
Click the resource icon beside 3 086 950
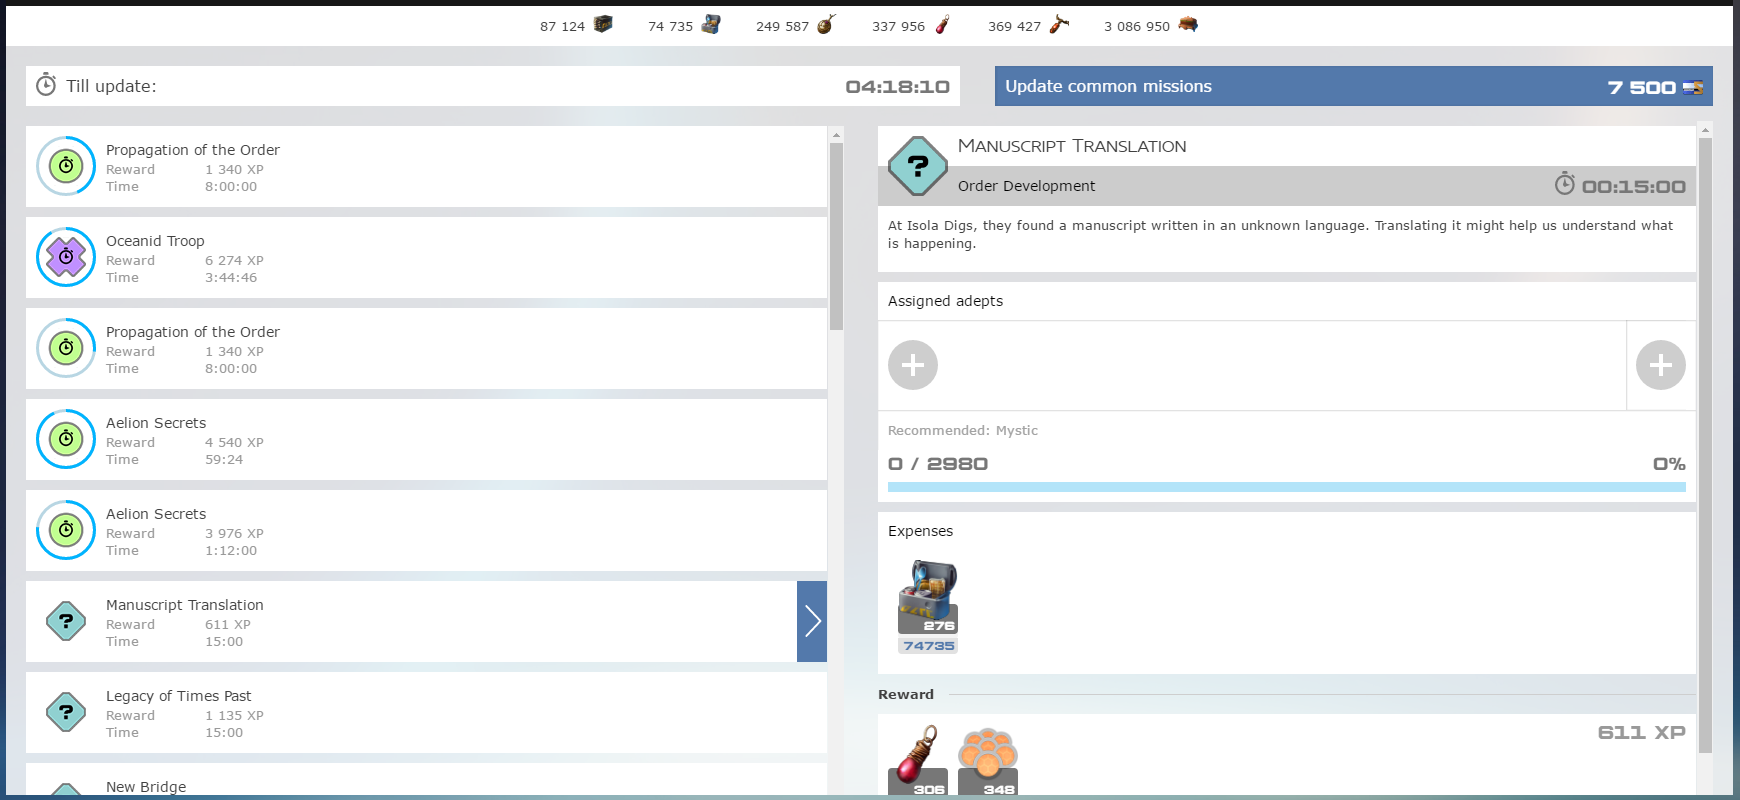(1188, 24)
